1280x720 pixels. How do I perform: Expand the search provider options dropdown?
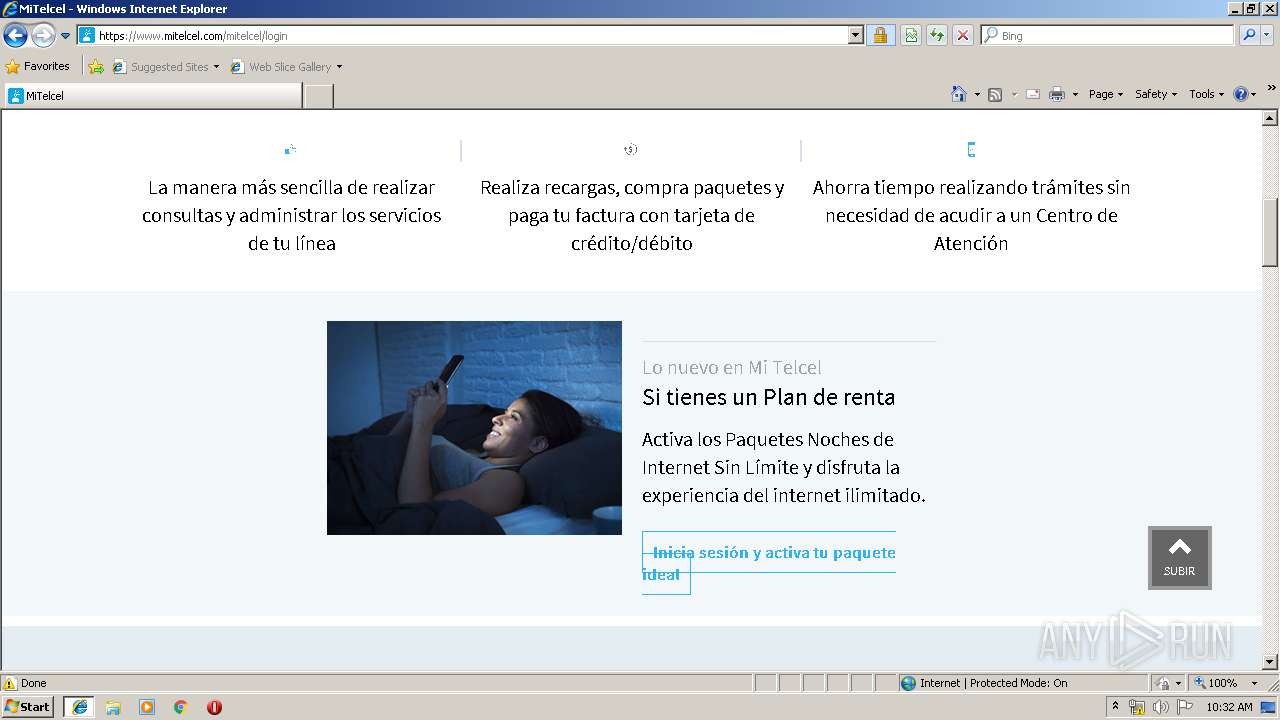click(x=1267, y=35)
